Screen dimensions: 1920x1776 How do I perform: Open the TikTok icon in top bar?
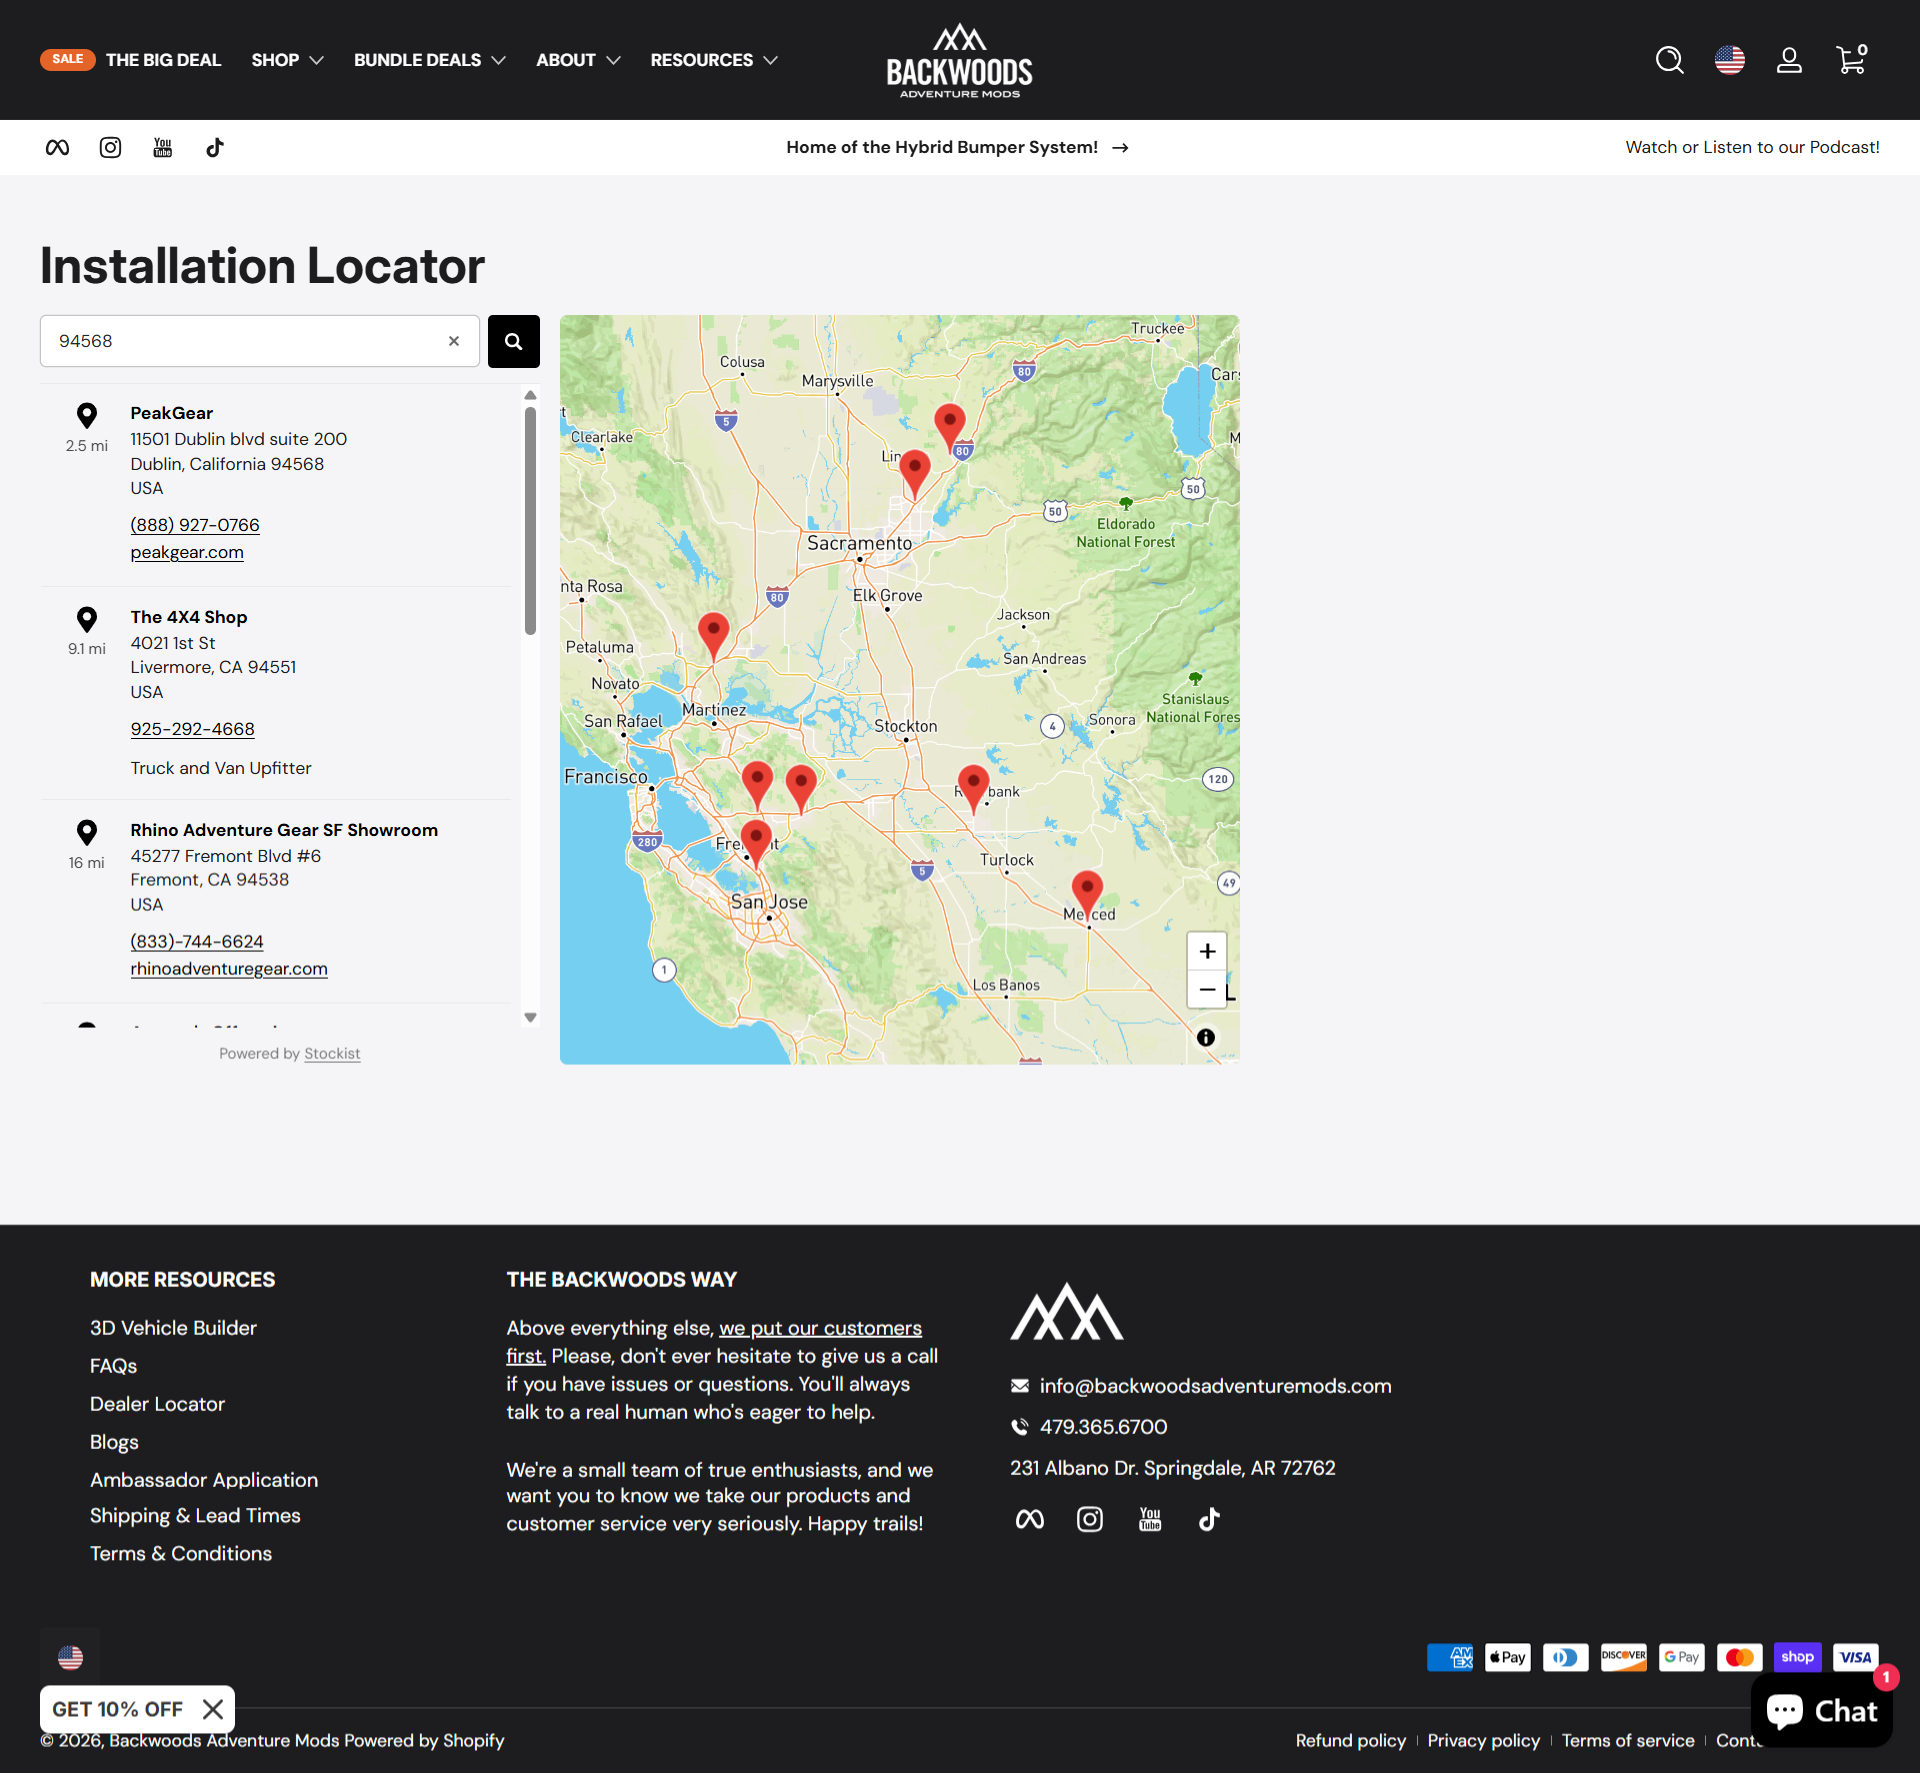coord(215,148)
